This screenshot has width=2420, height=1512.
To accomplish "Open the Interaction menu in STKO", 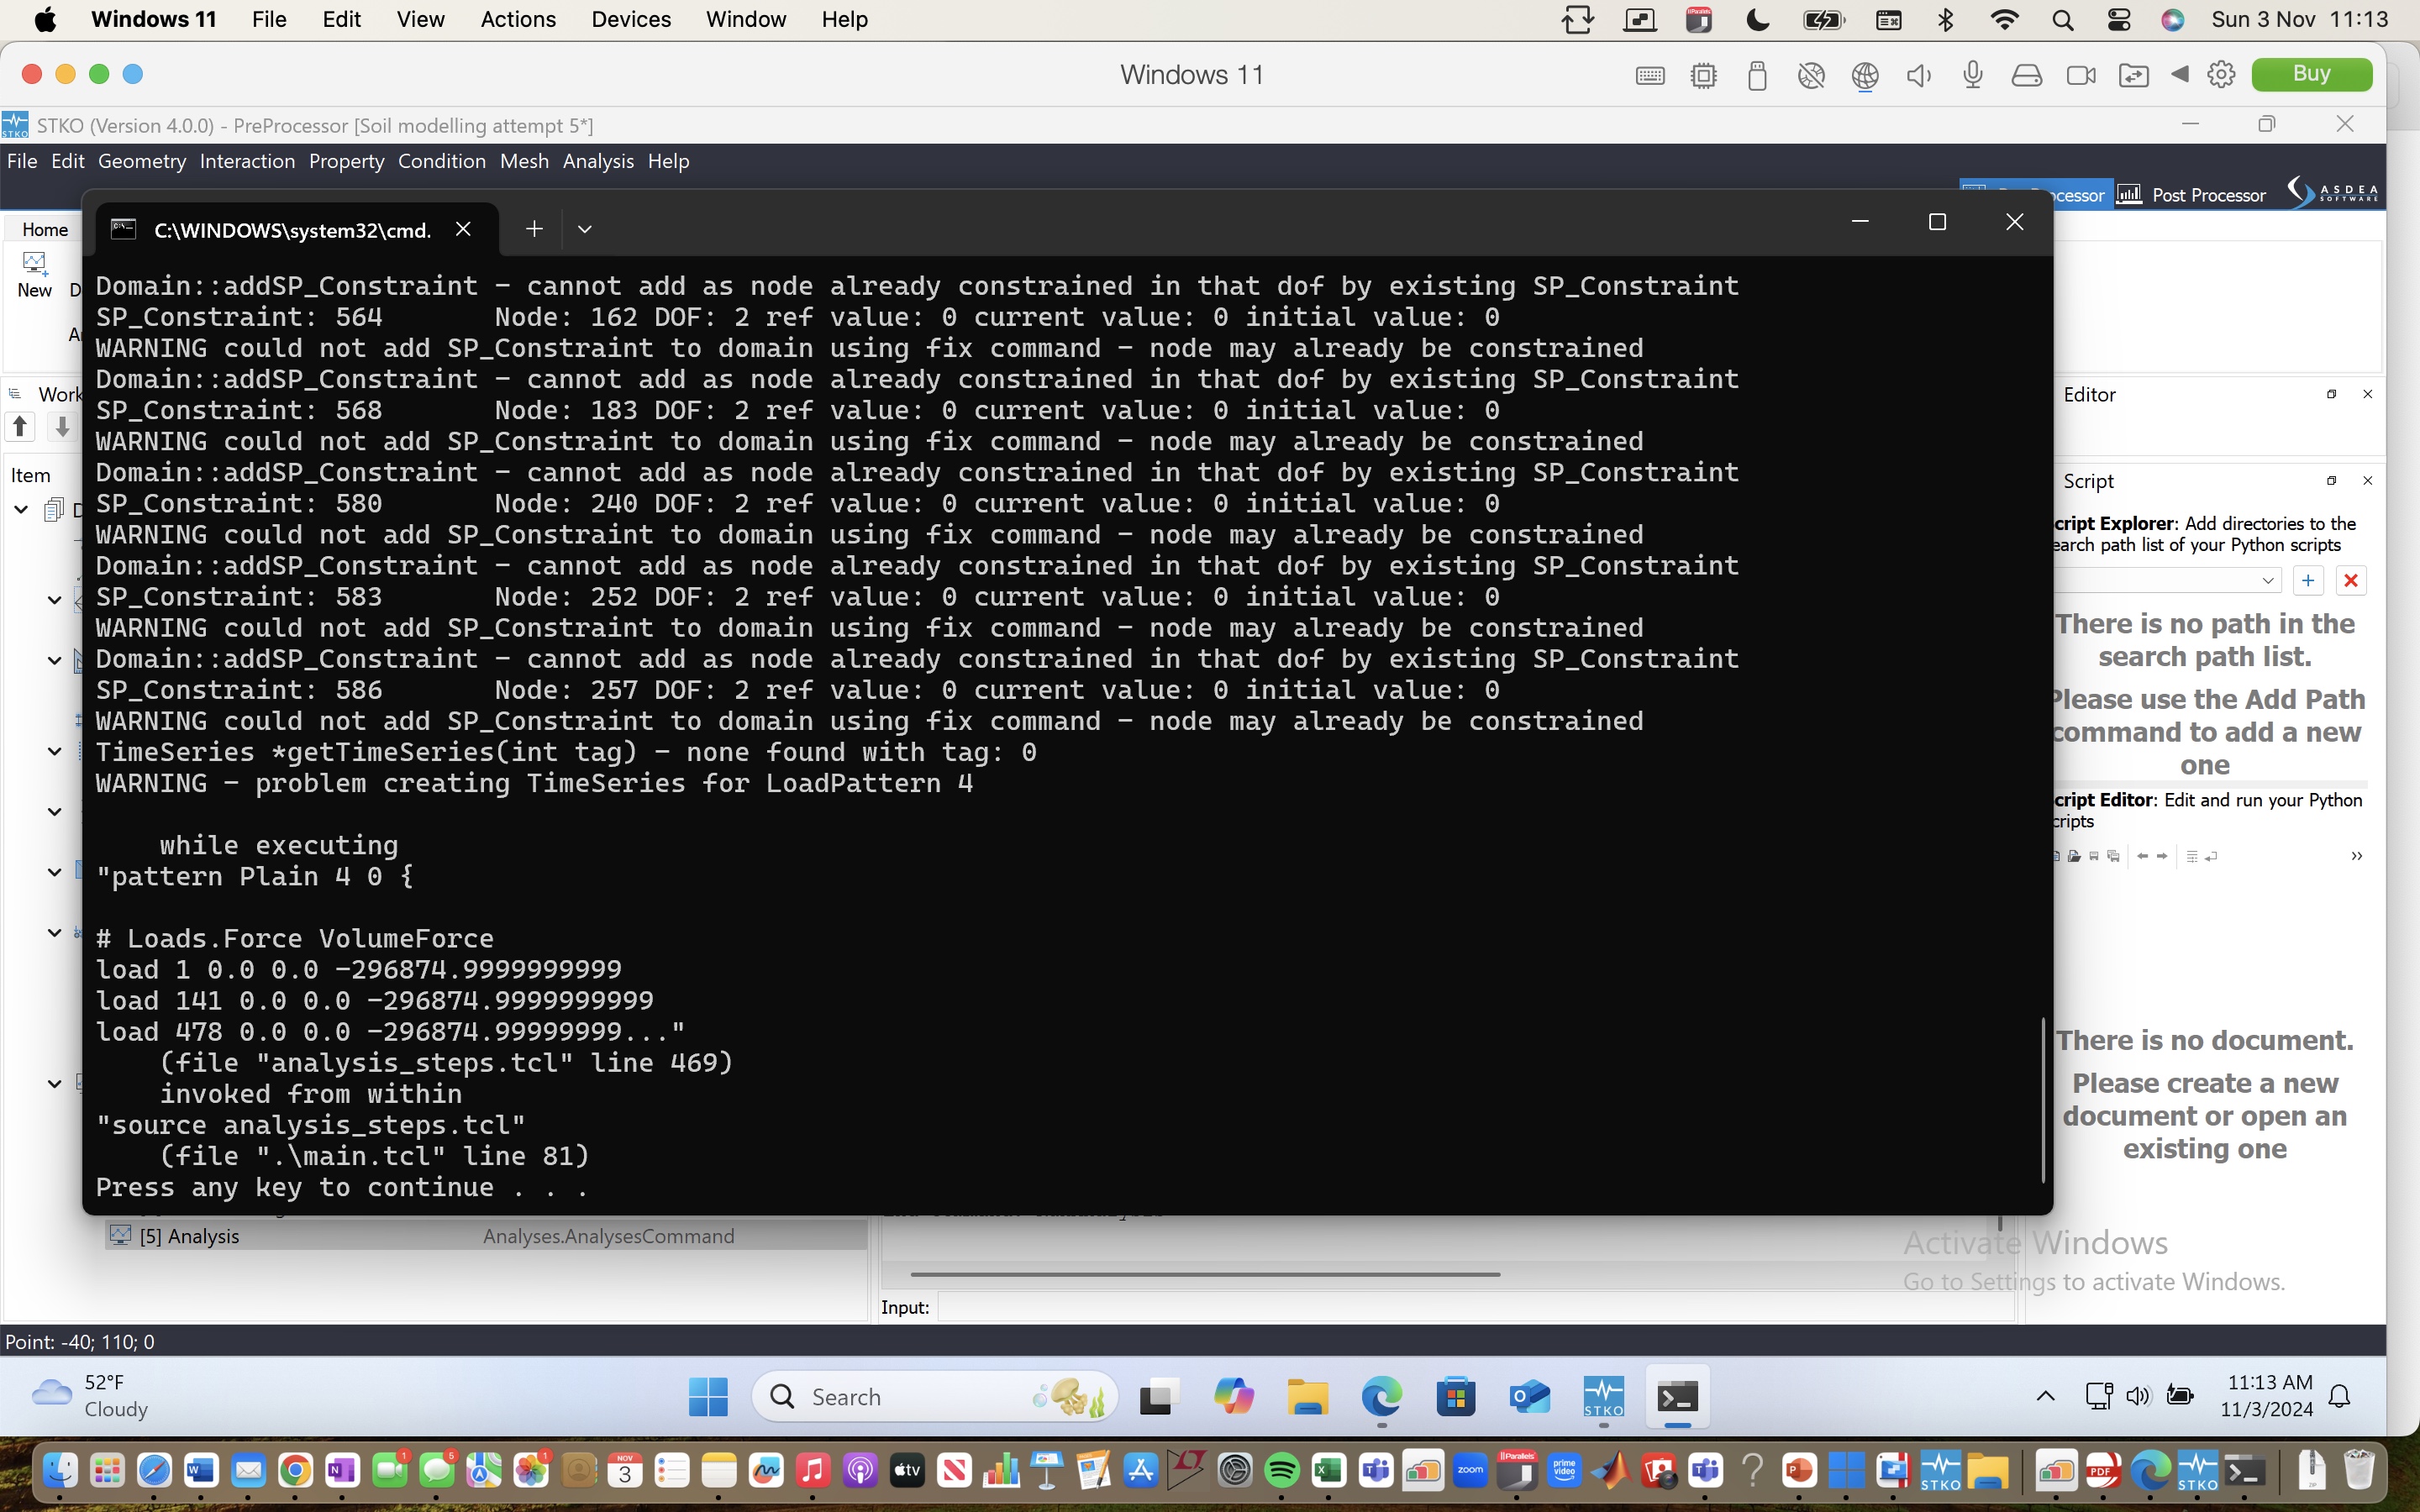I will point(247,161).
